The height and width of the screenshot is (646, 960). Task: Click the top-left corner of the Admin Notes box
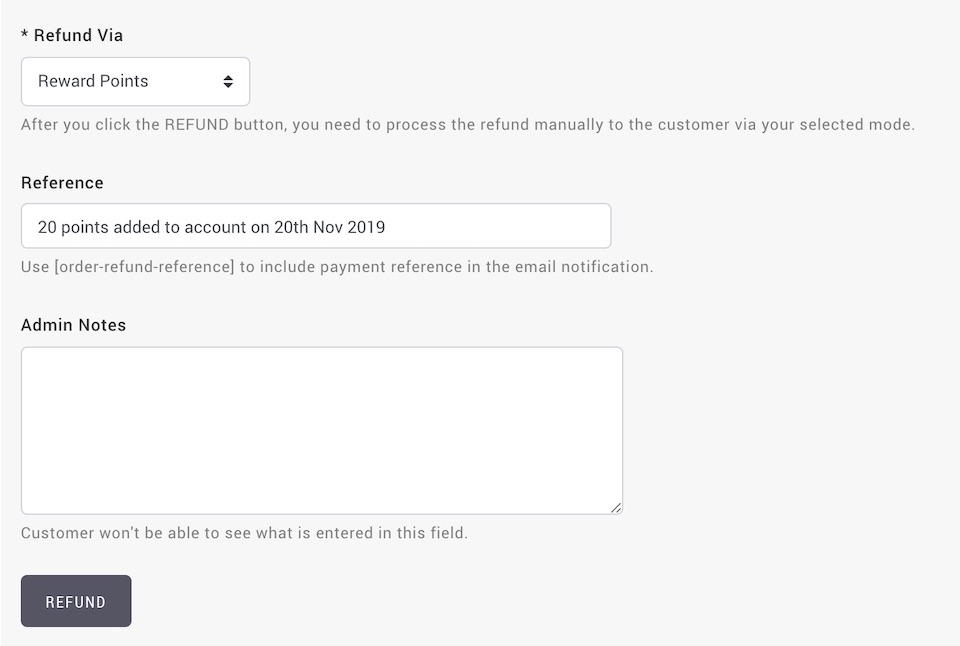point(29,355)
